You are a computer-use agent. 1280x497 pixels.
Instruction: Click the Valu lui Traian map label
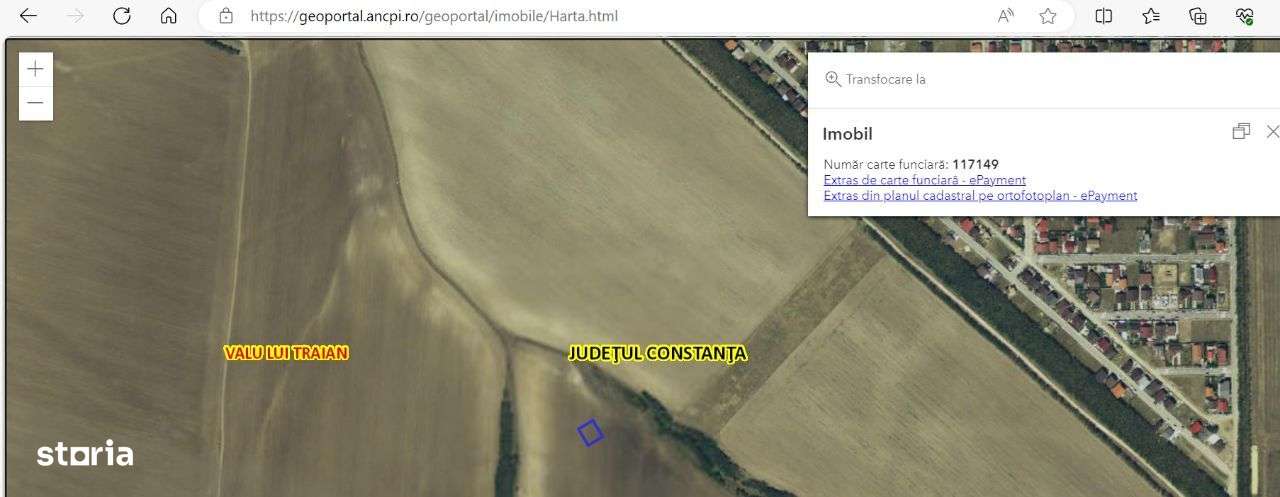[286, 353]
